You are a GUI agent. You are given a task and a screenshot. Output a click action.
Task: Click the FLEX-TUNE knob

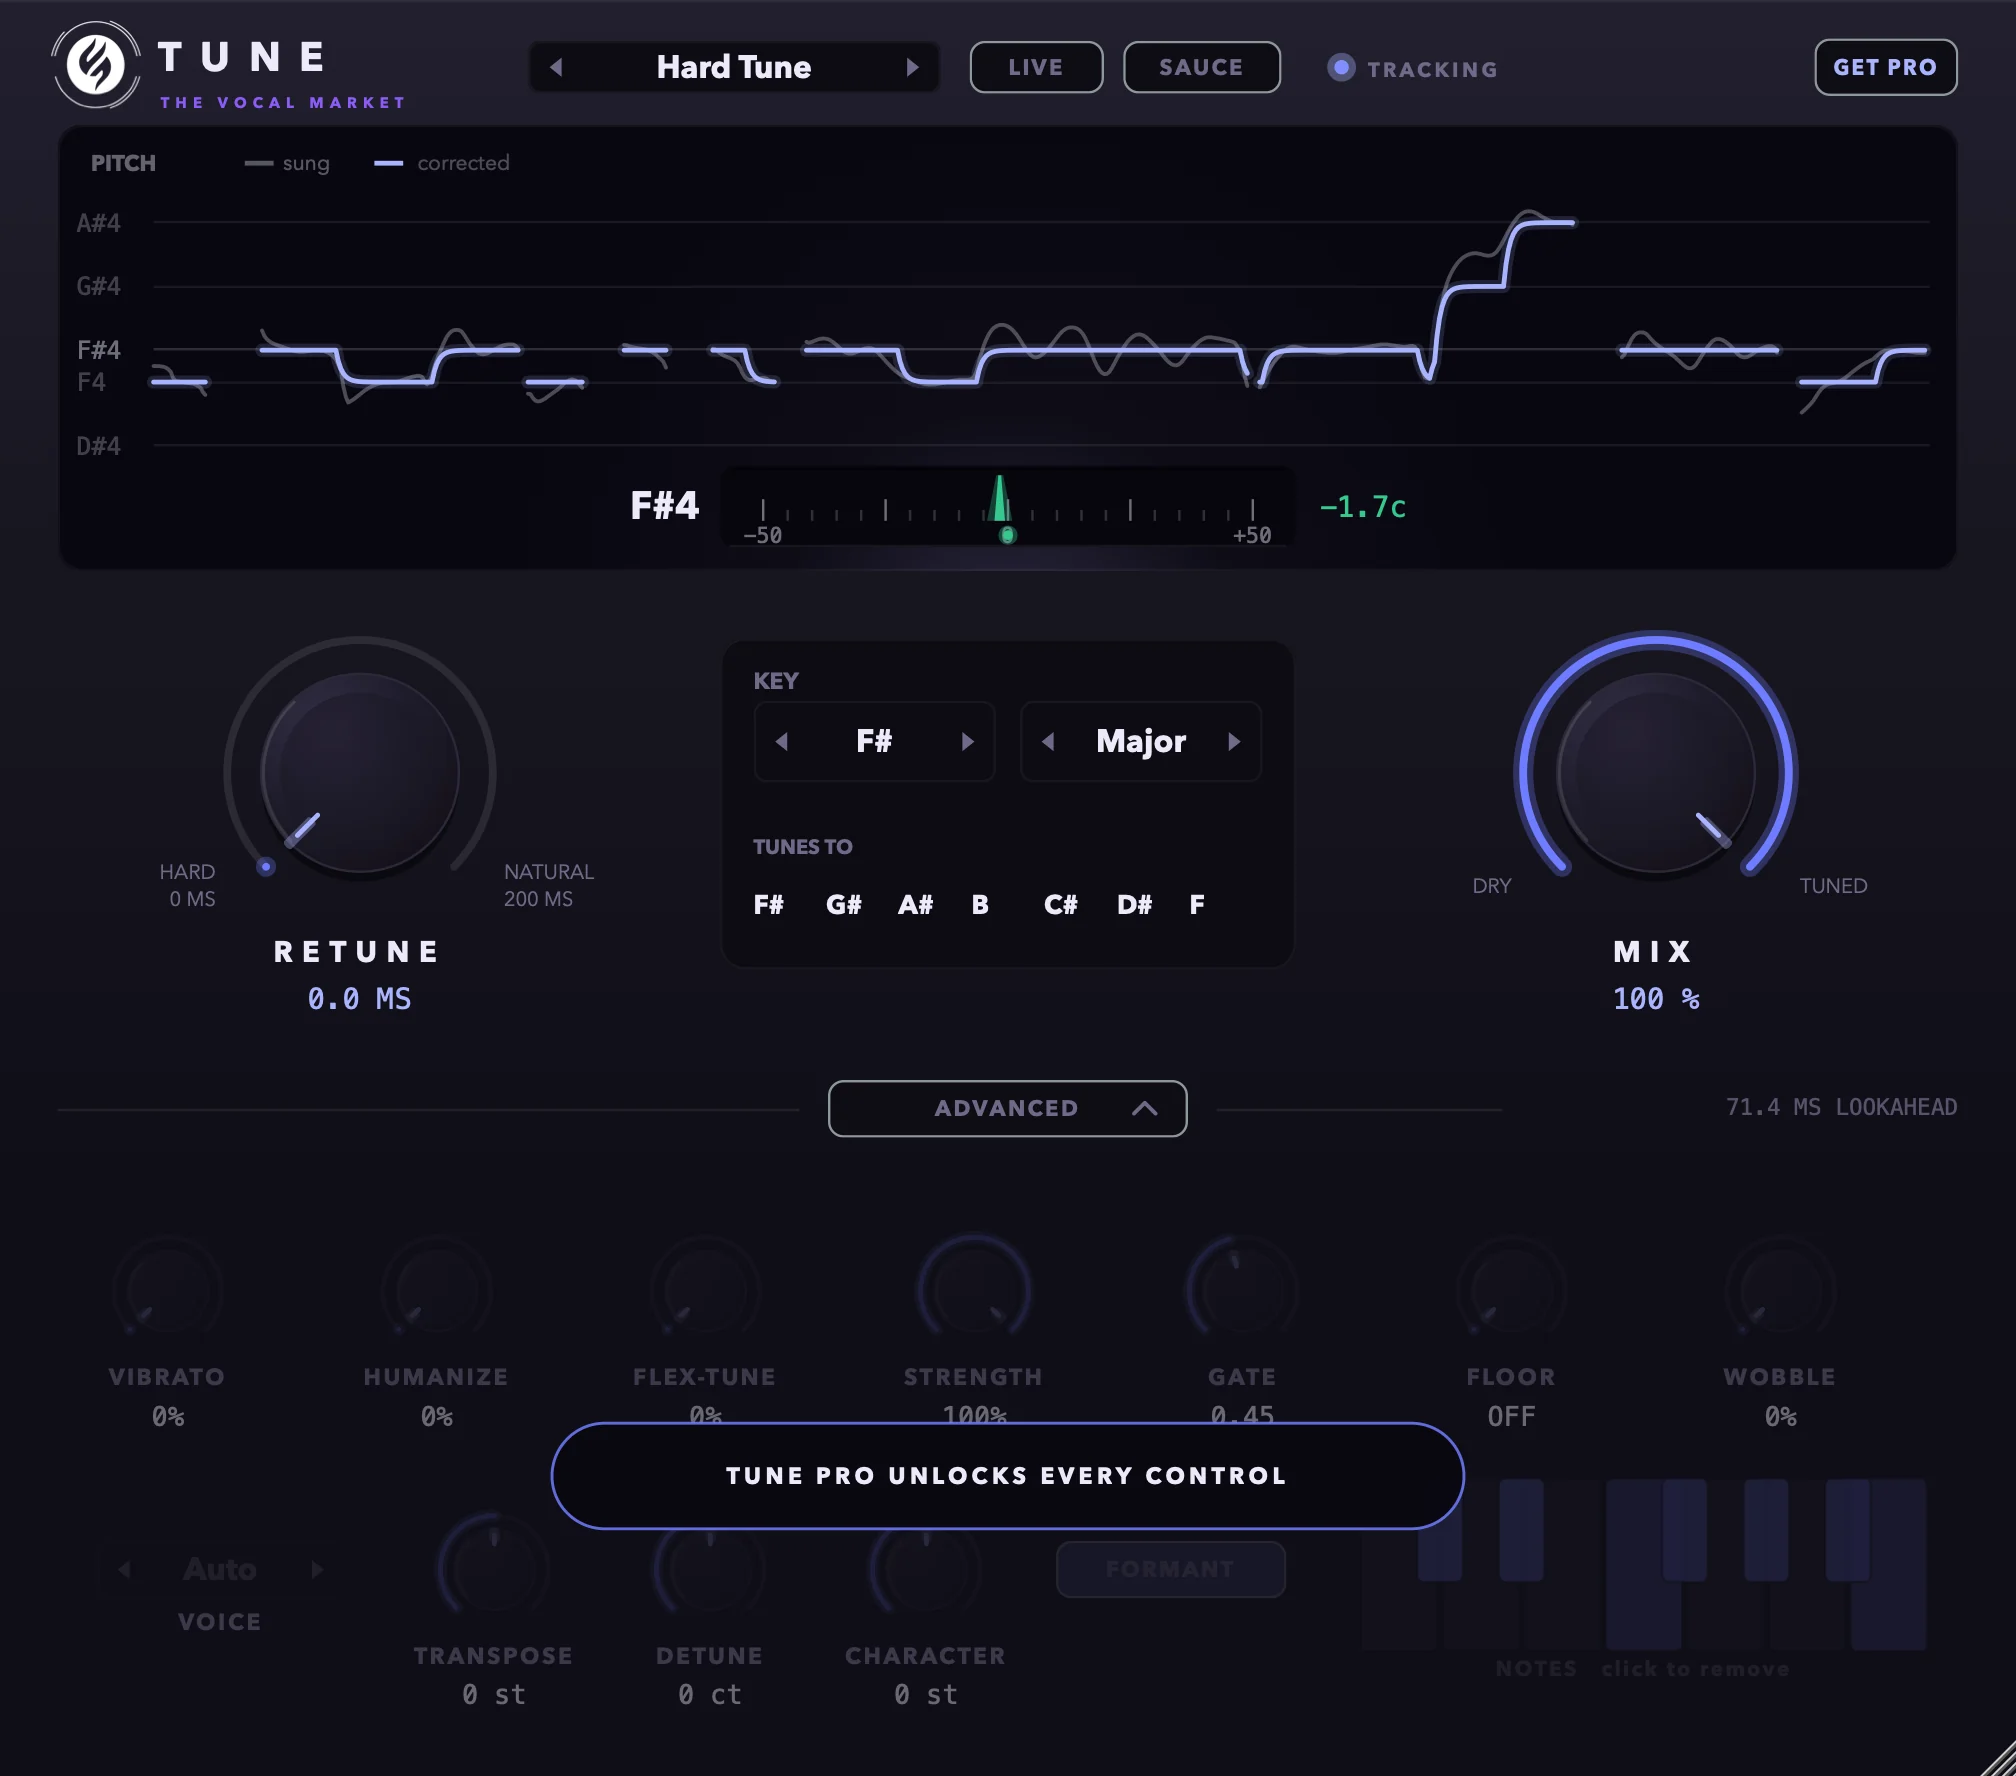click(x=705, y=1291)
